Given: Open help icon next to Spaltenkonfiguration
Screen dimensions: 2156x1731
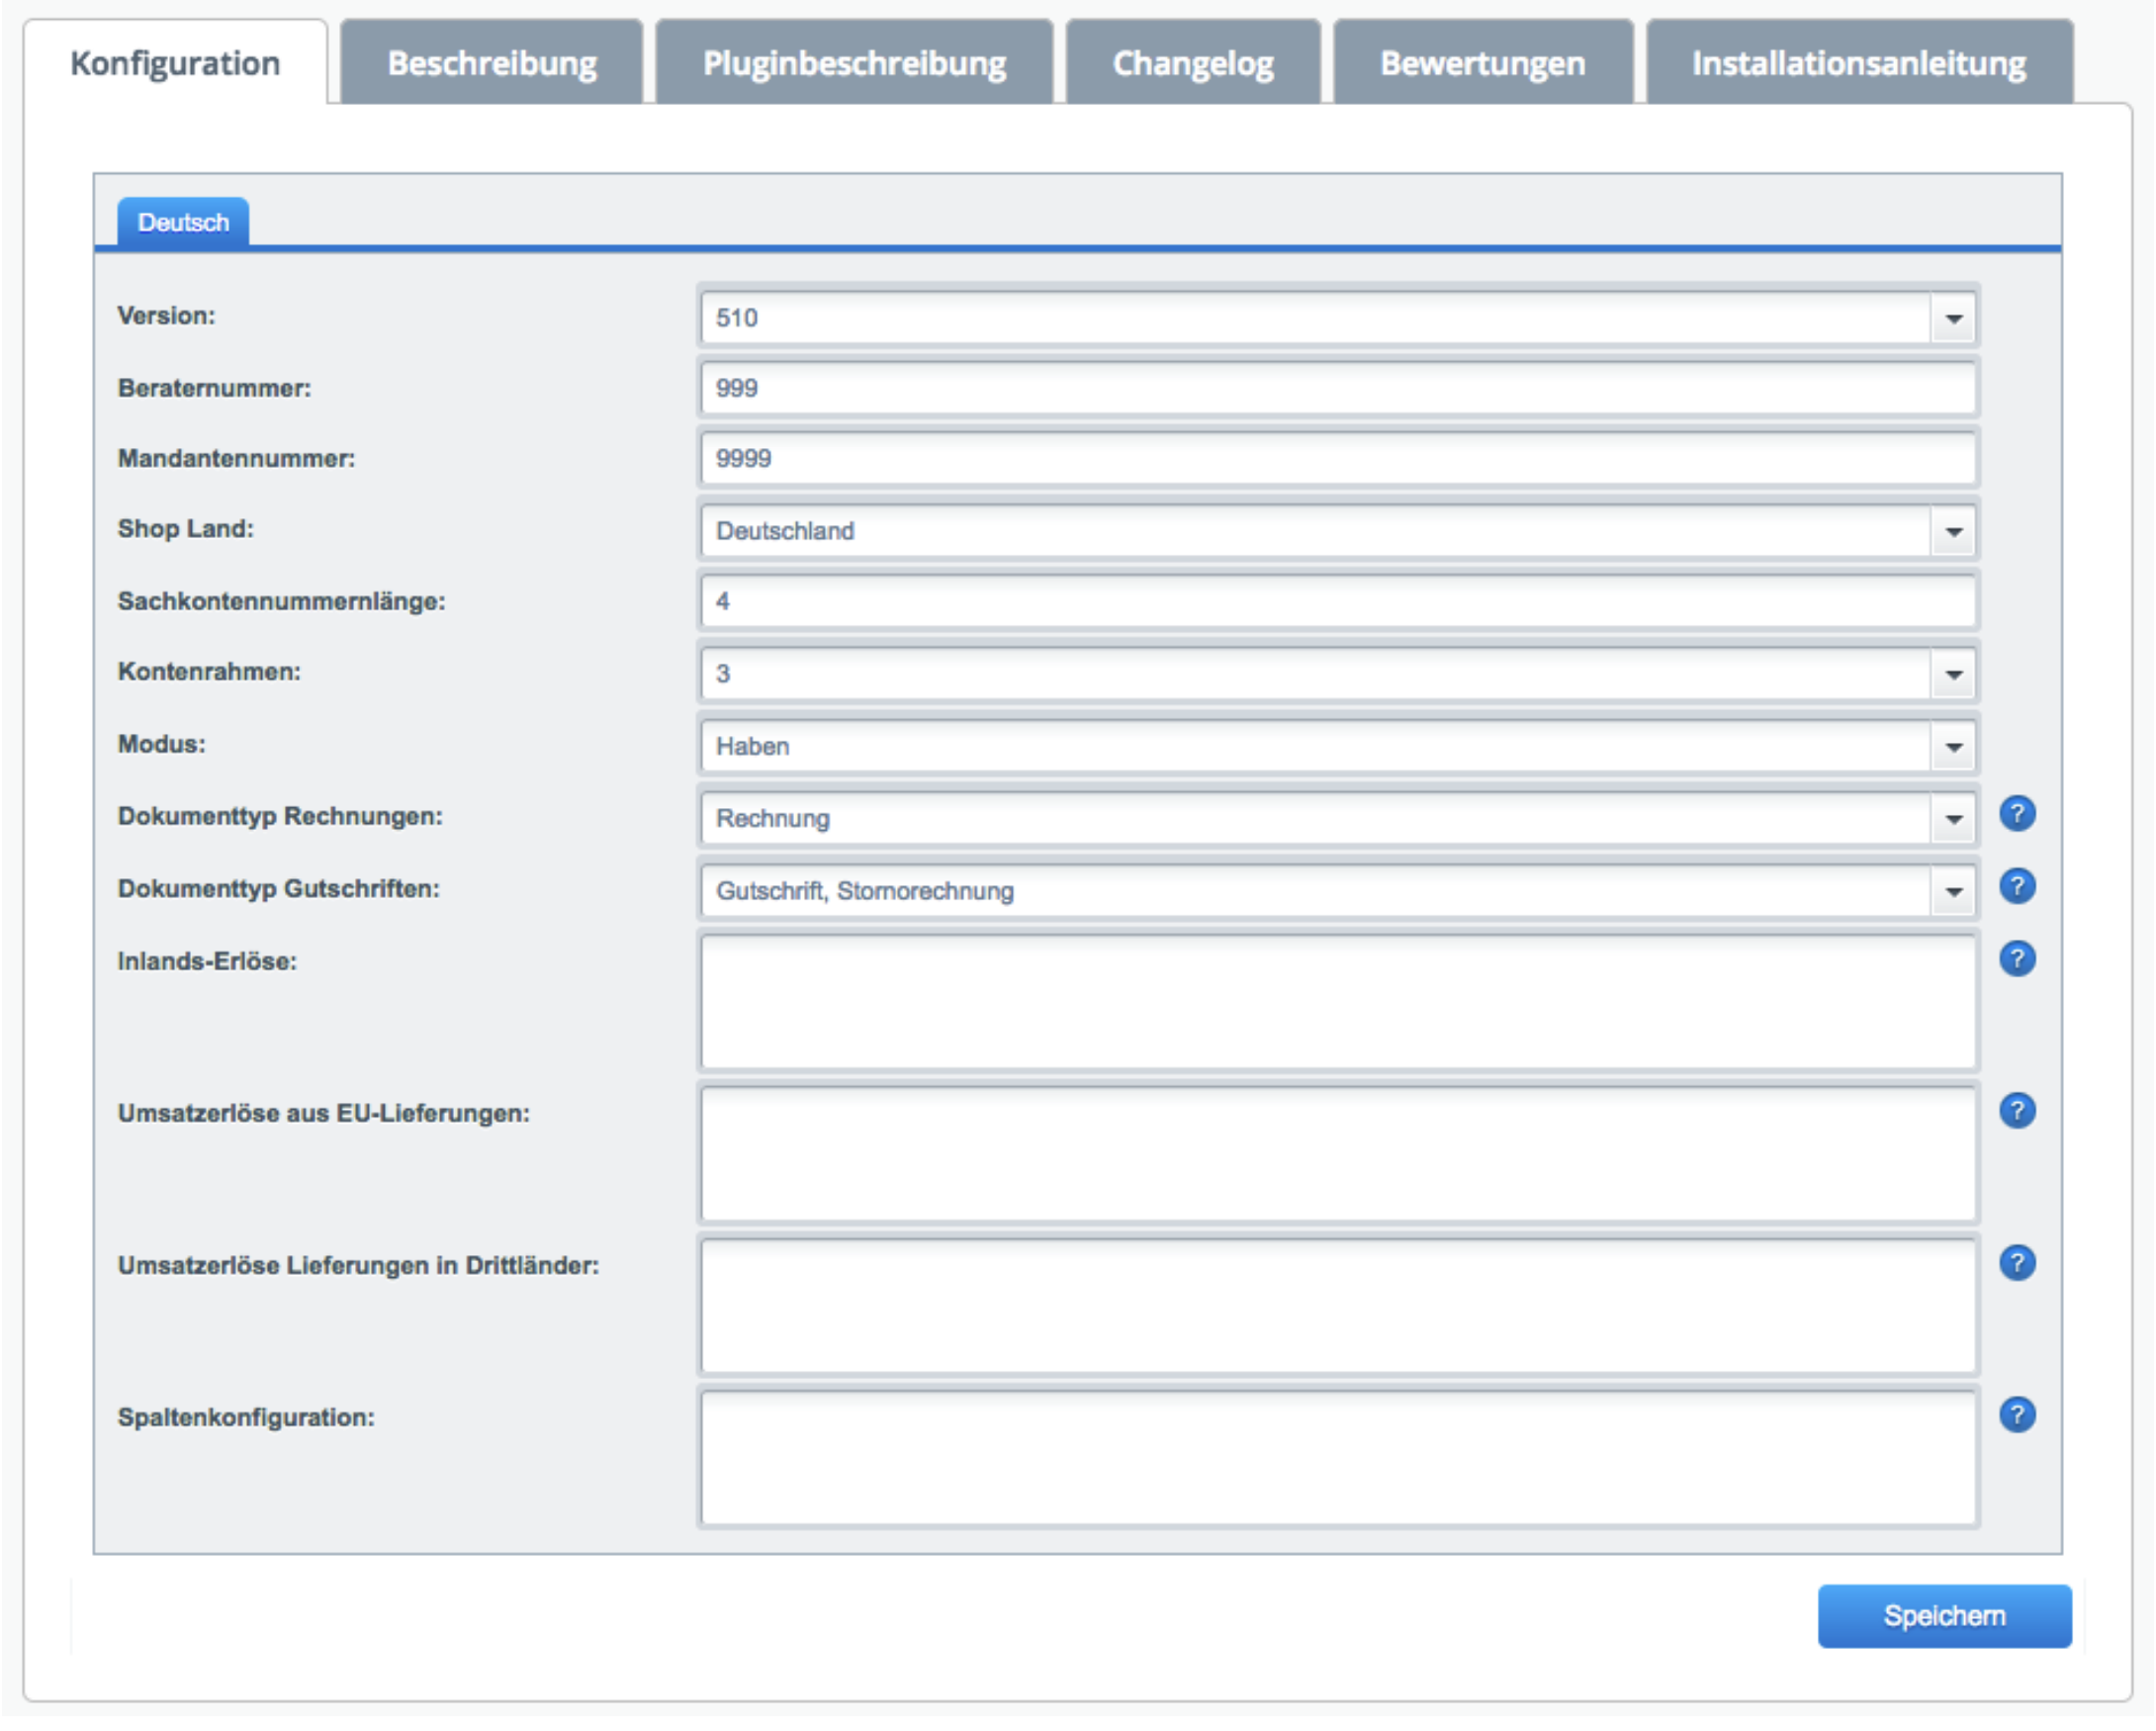Looking at the screenshot, I should pos(2017,1416).
